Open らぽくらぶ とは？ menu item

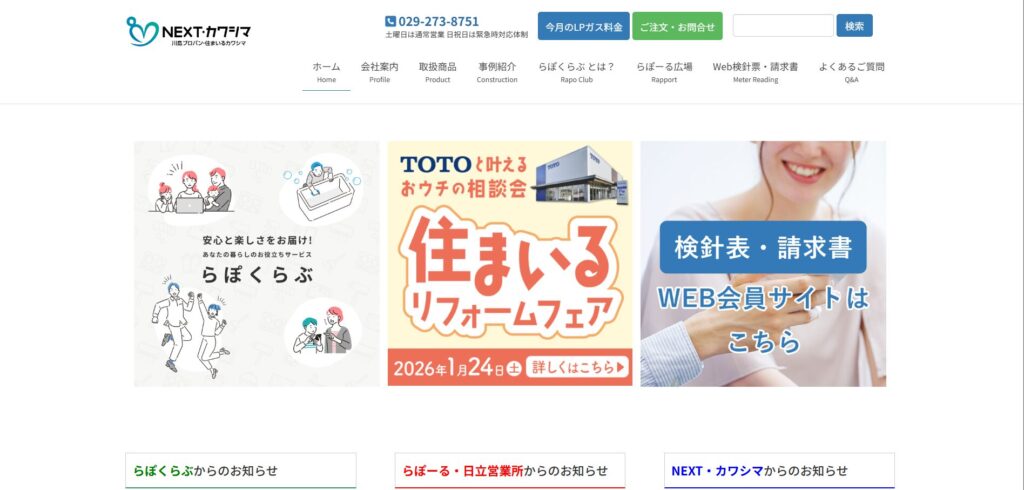(577, 72)
